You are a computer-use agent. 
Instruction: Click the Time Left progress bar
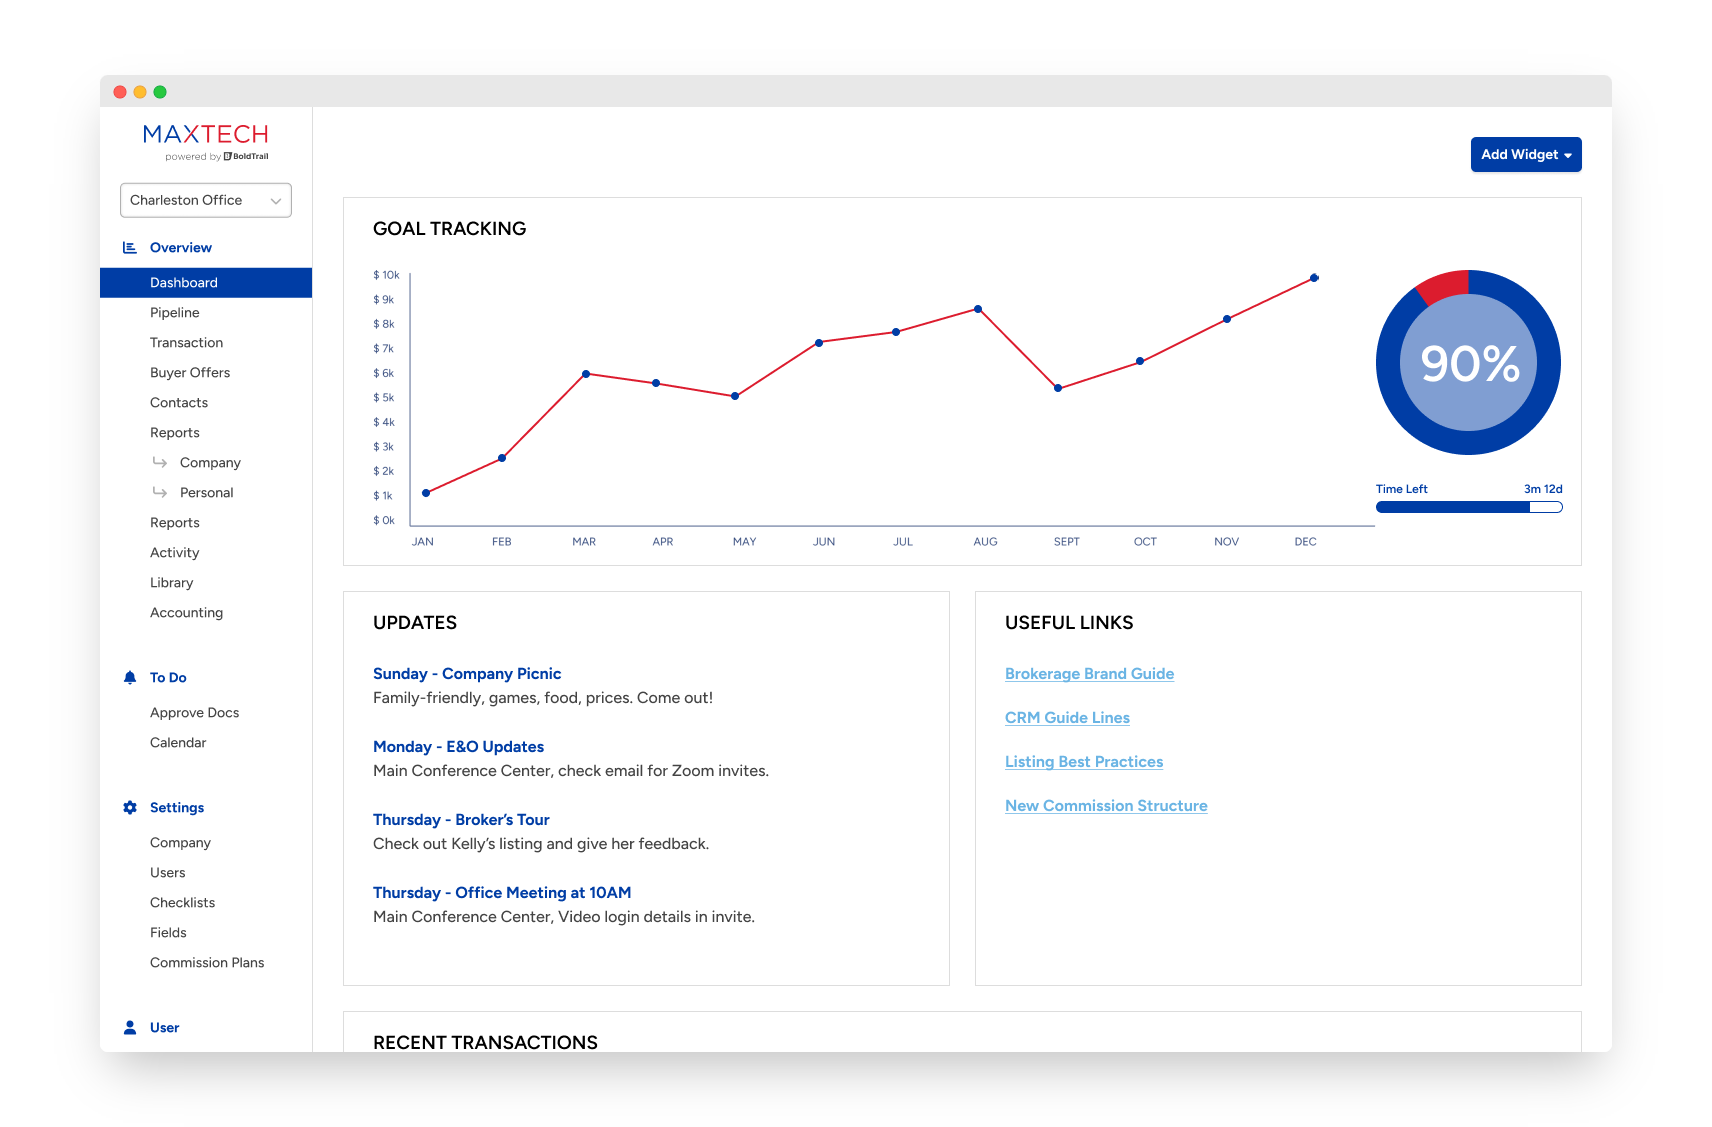coord(1468,507)
